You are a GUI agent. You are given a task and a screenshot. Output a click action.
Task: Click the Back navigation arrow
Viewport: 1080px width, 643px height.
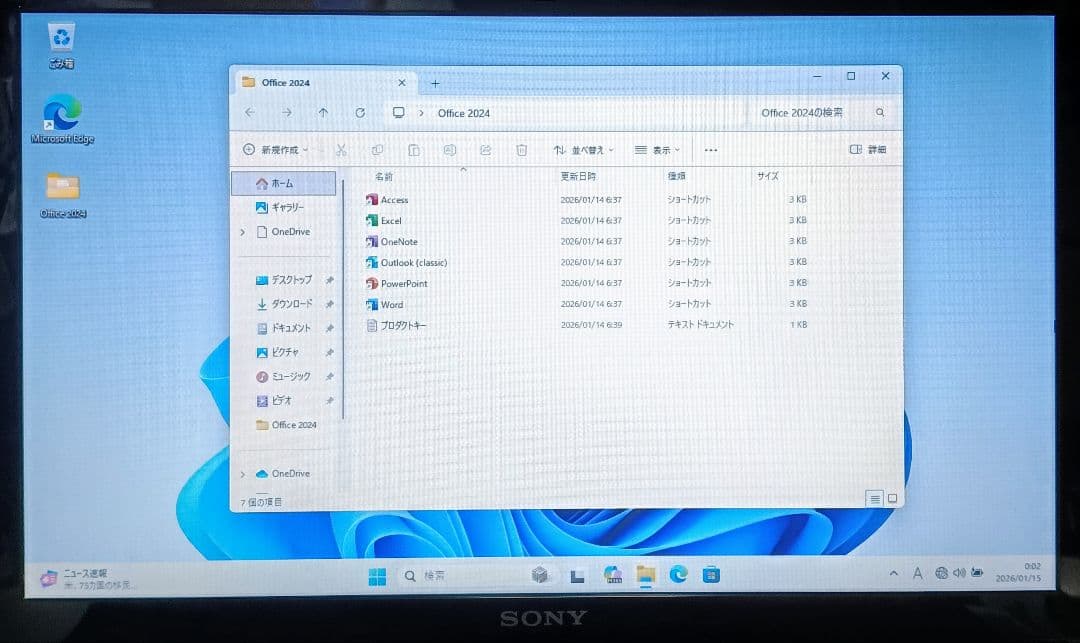[x=249, y=113]
